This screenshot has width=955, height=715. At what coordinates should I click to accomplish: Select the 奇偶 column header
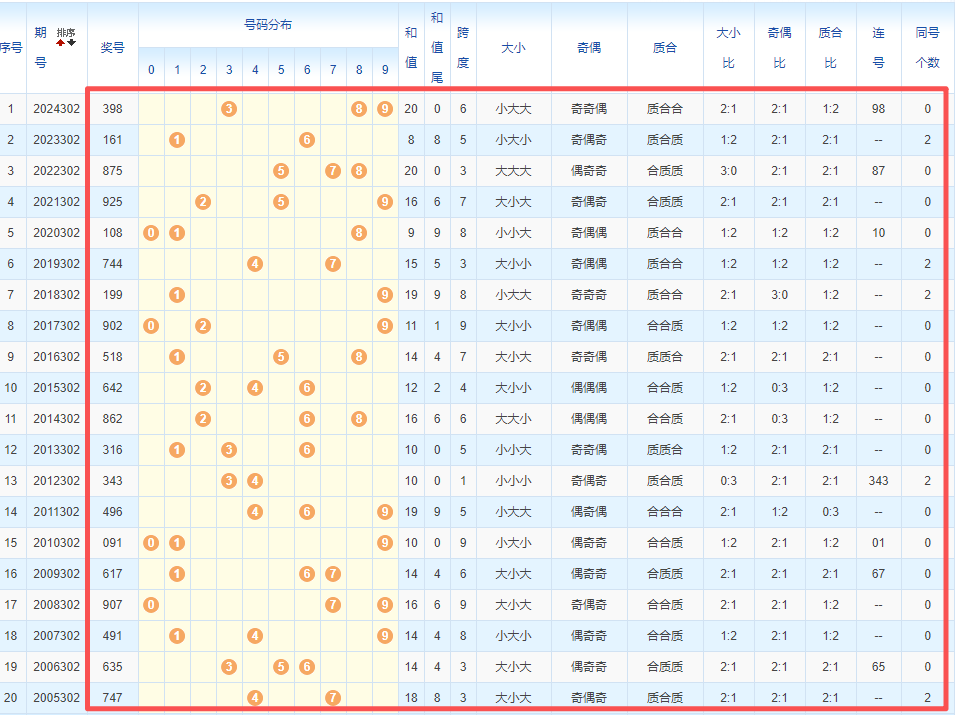[x=589, y=48]
